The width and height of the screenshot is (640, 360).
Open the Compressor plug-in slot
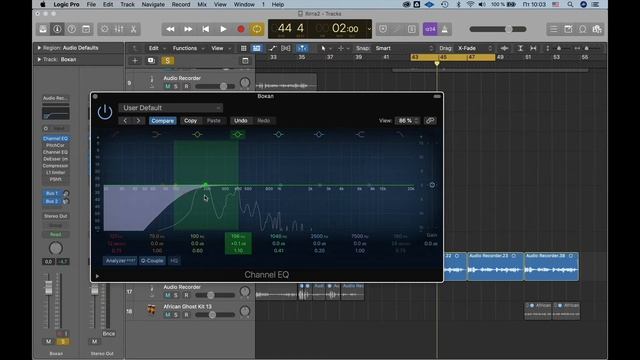click(56, 166)
